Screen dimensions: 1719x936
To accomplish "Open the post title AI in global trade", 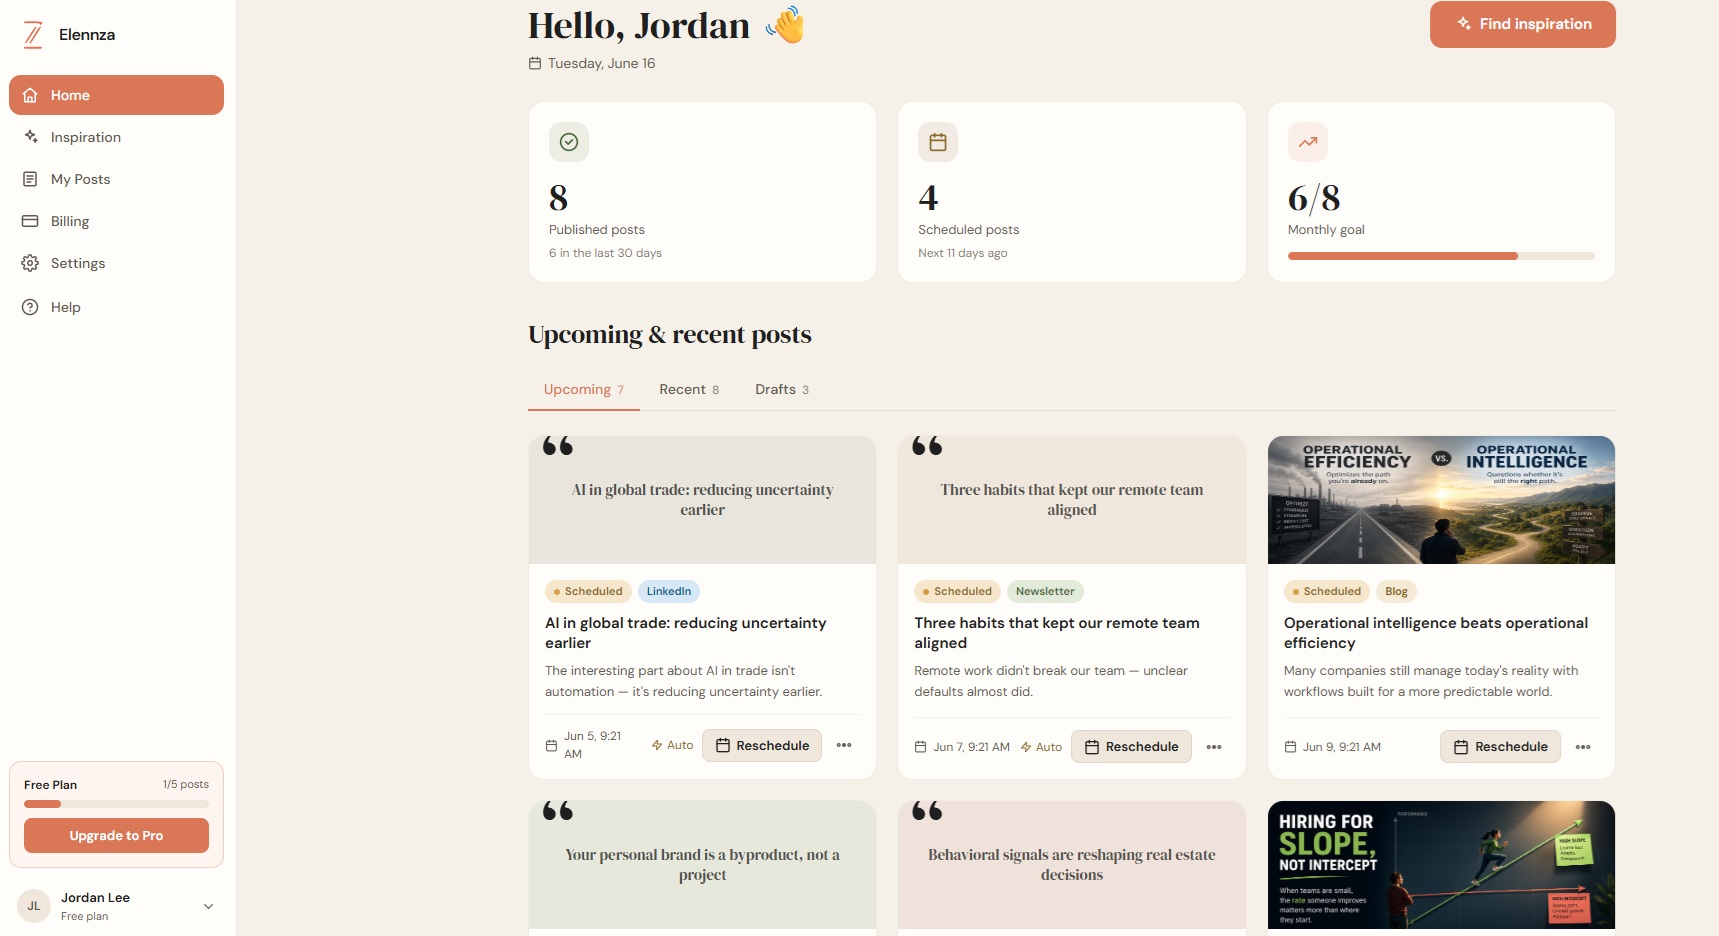I will 686,632.
